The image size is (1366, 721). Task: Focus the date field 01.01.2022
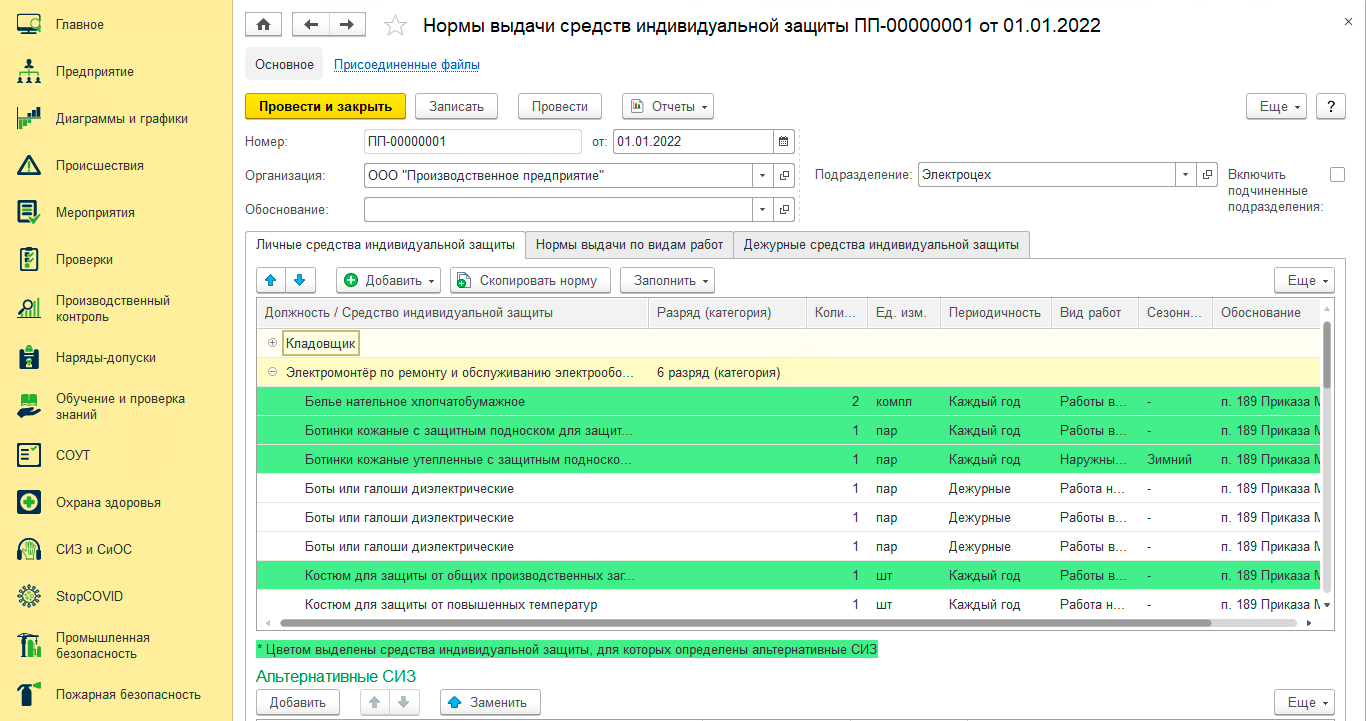pyautogui.click(x=694, y=141)
